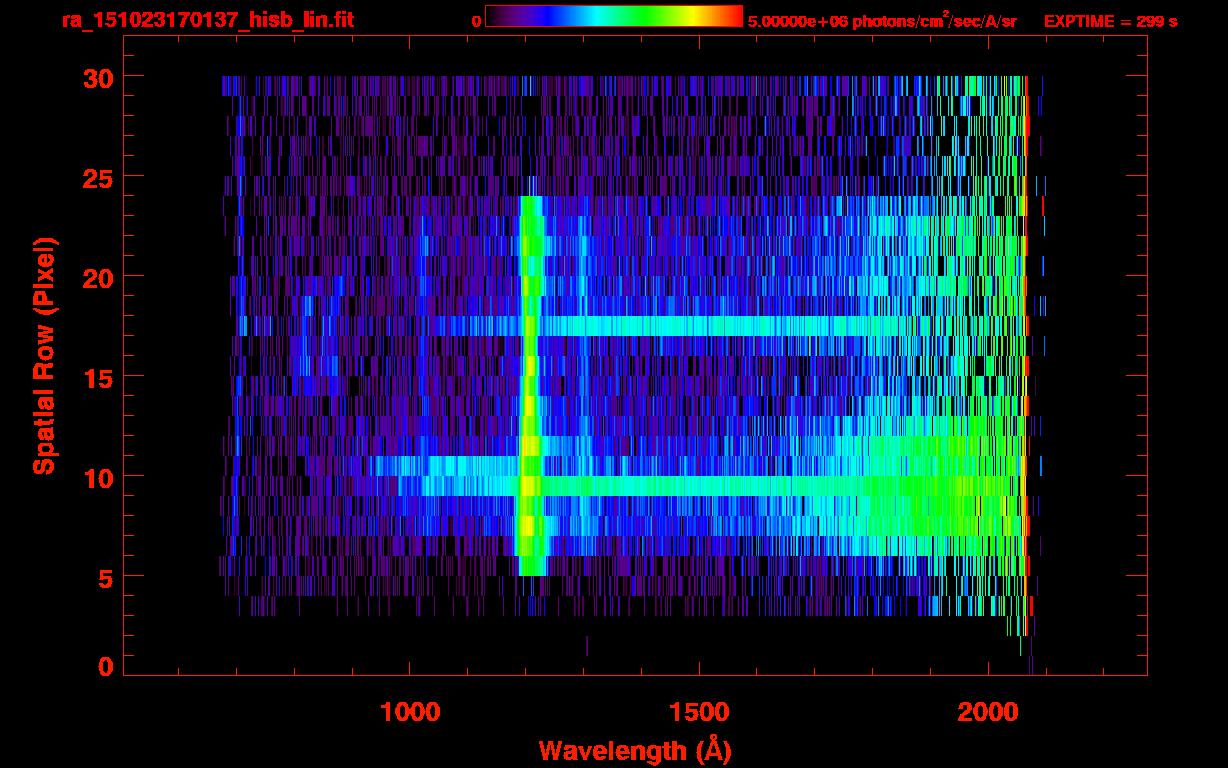1228x768 pixels.
Task: Click the Spatial Row (Pixel) axis title
Action: (44, 355)
